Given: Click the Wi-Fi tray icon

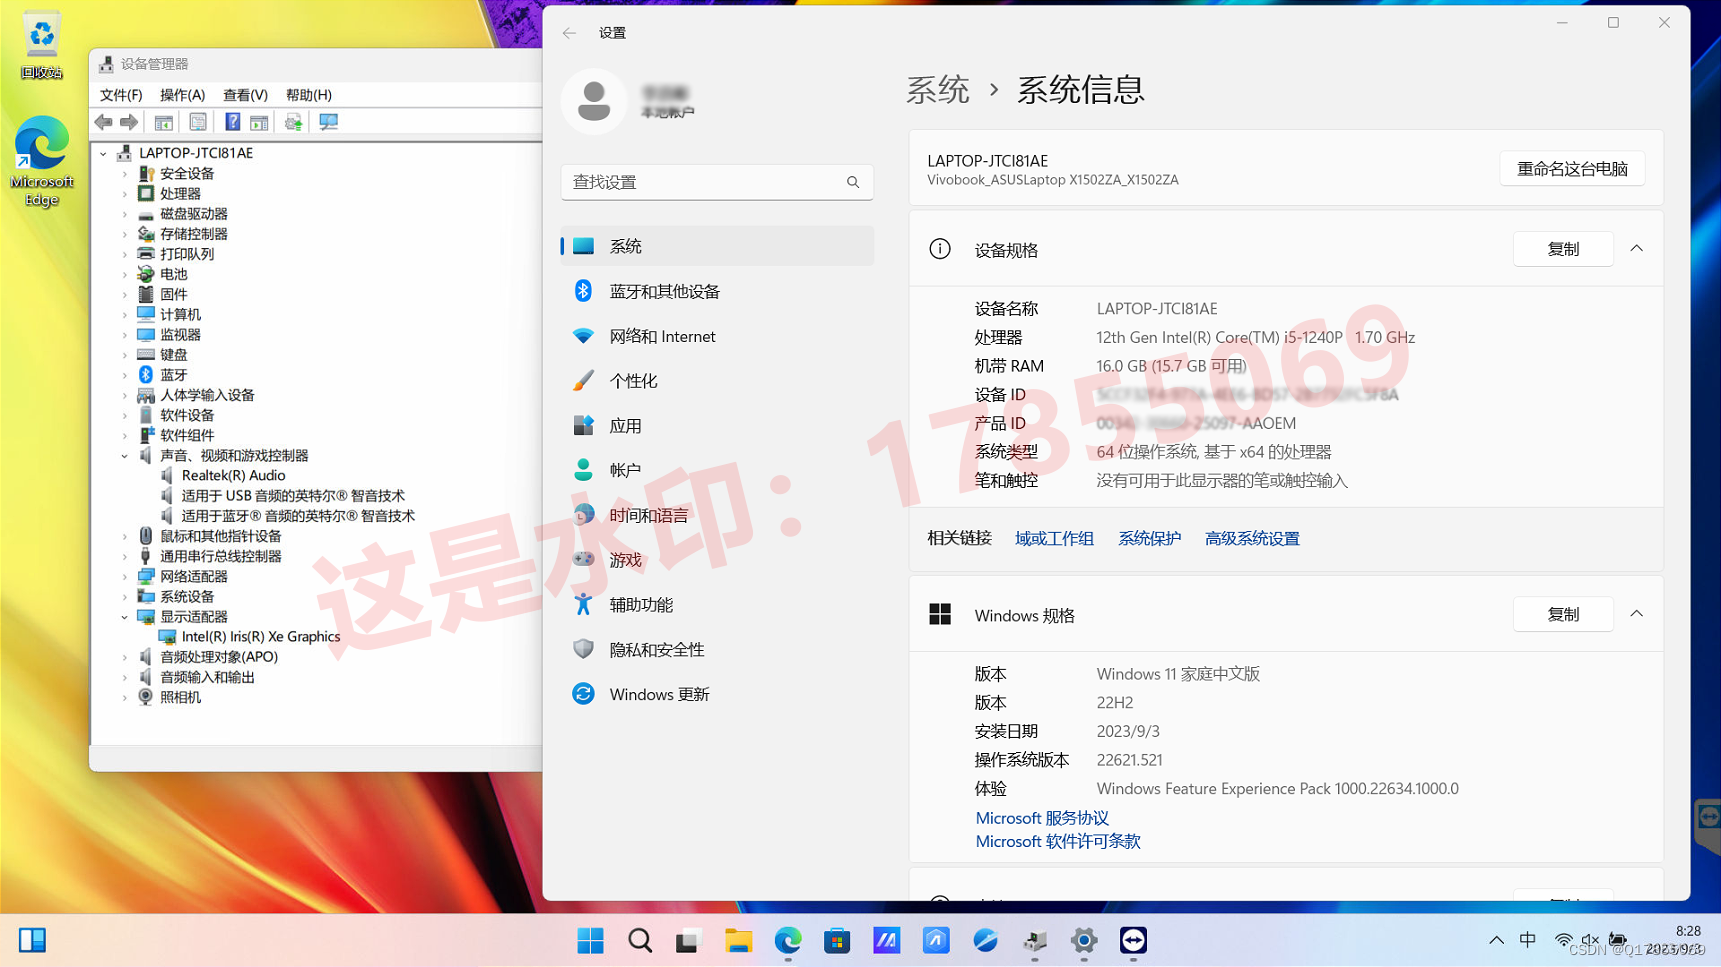Looking at the screenshot, I should pos(1563,940).
